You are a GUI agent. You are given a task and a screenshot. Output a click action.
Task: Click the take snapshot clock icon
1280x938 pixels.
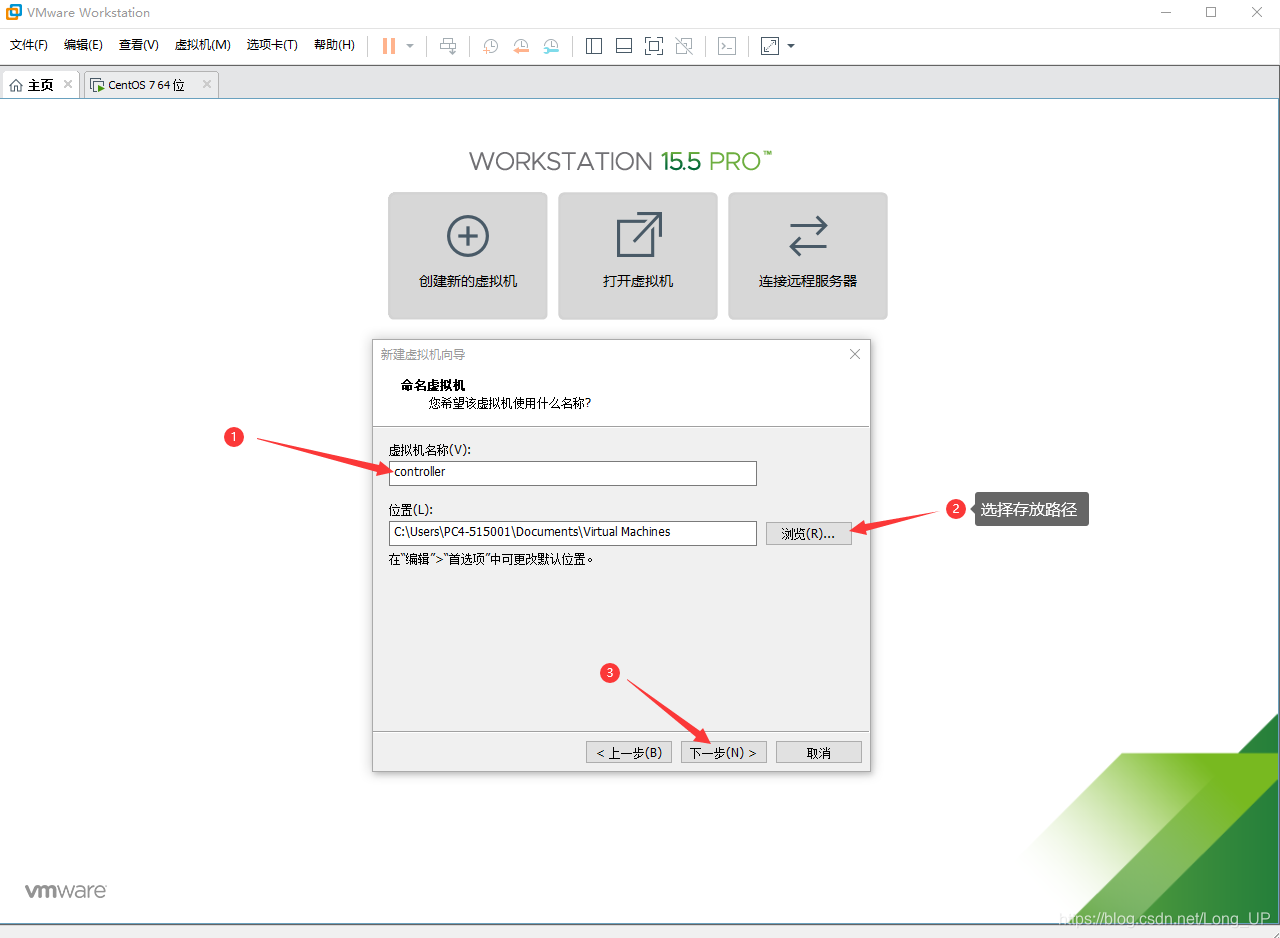point(490,46)
